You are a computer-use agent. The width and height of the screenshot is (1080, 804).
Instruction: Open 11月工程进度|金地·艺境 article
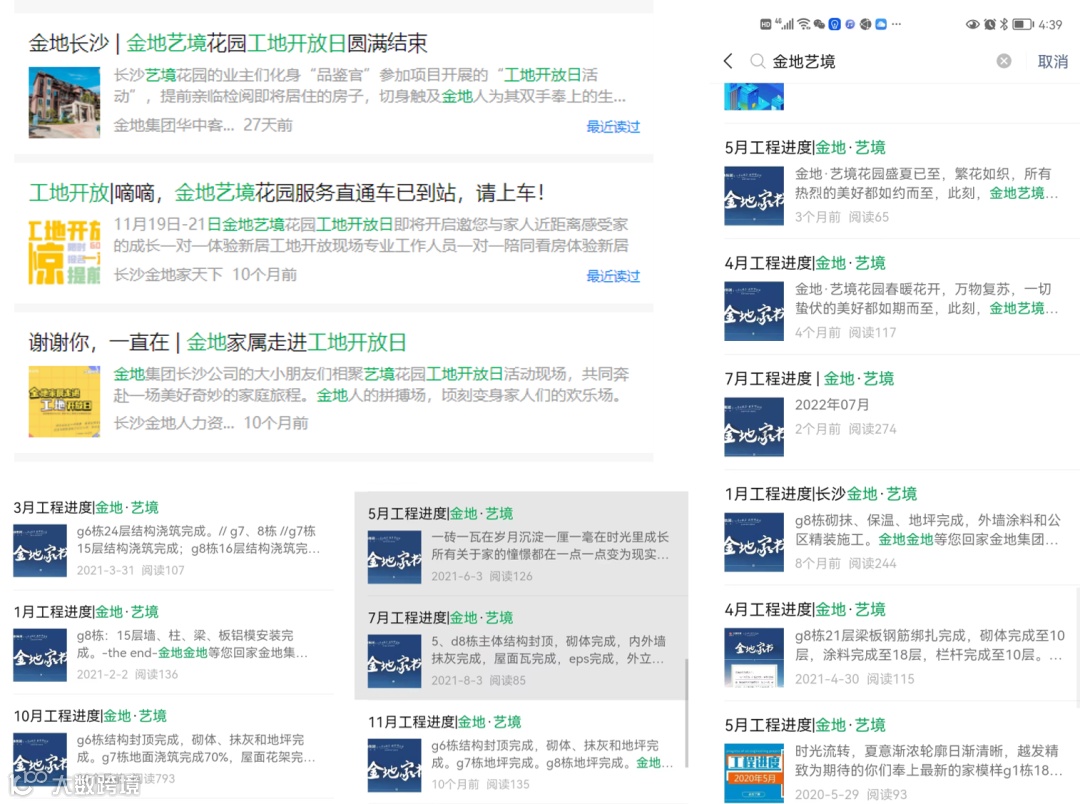tap(445, 721)
